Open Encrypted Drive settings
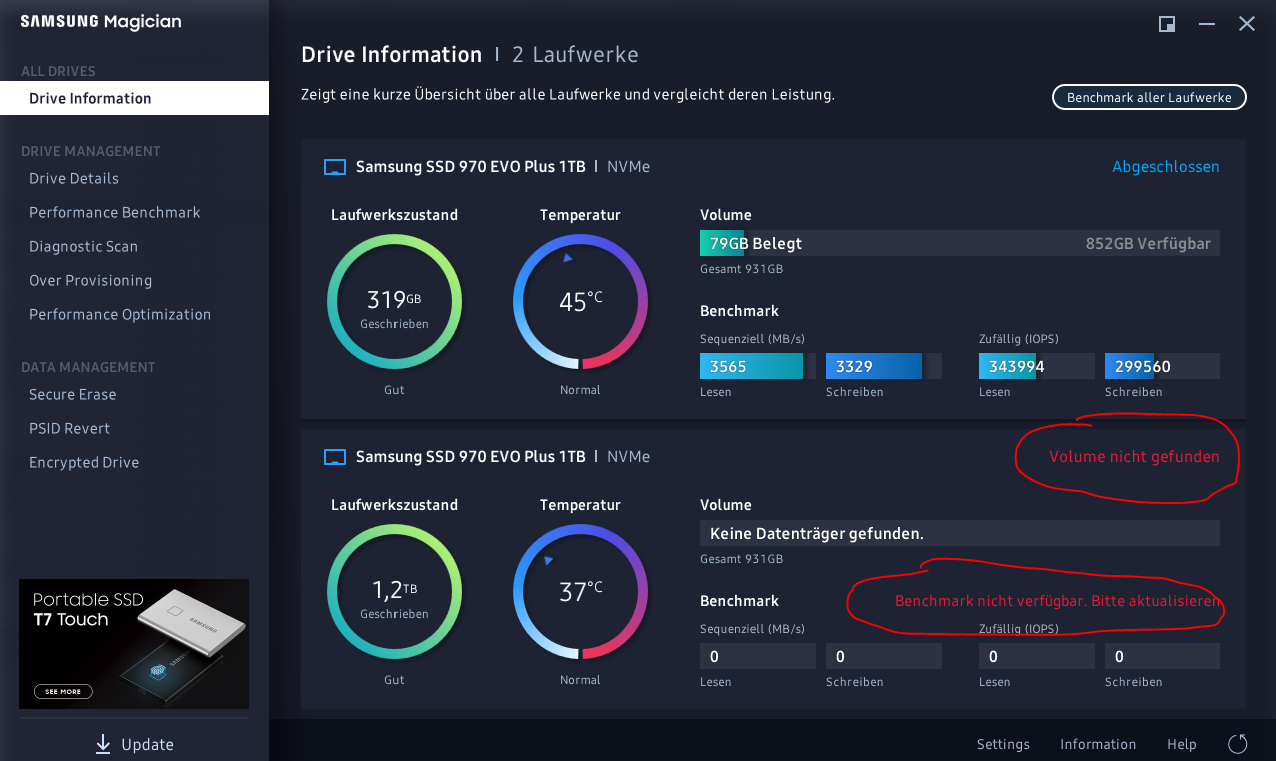The image size is (1276, 761). (x=84, y=462)
